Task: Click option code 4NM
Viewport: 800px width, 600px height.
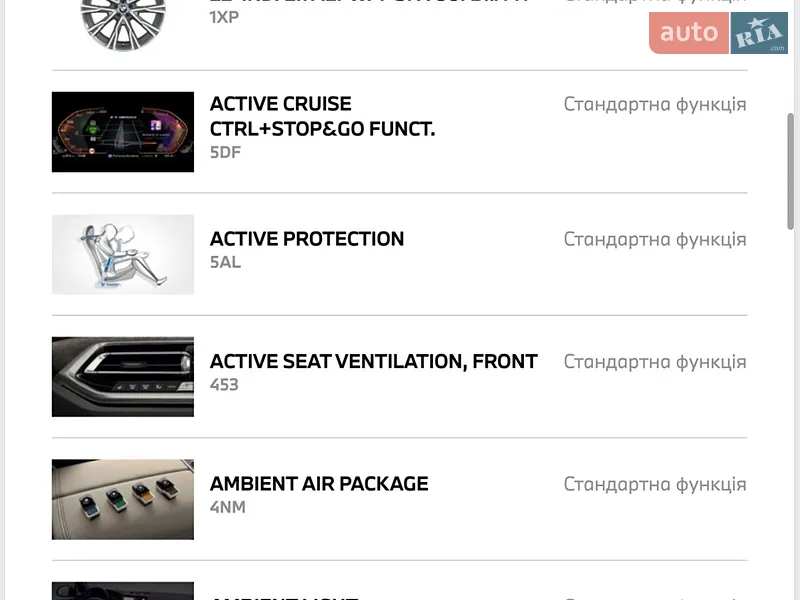Action: [228, 507]
